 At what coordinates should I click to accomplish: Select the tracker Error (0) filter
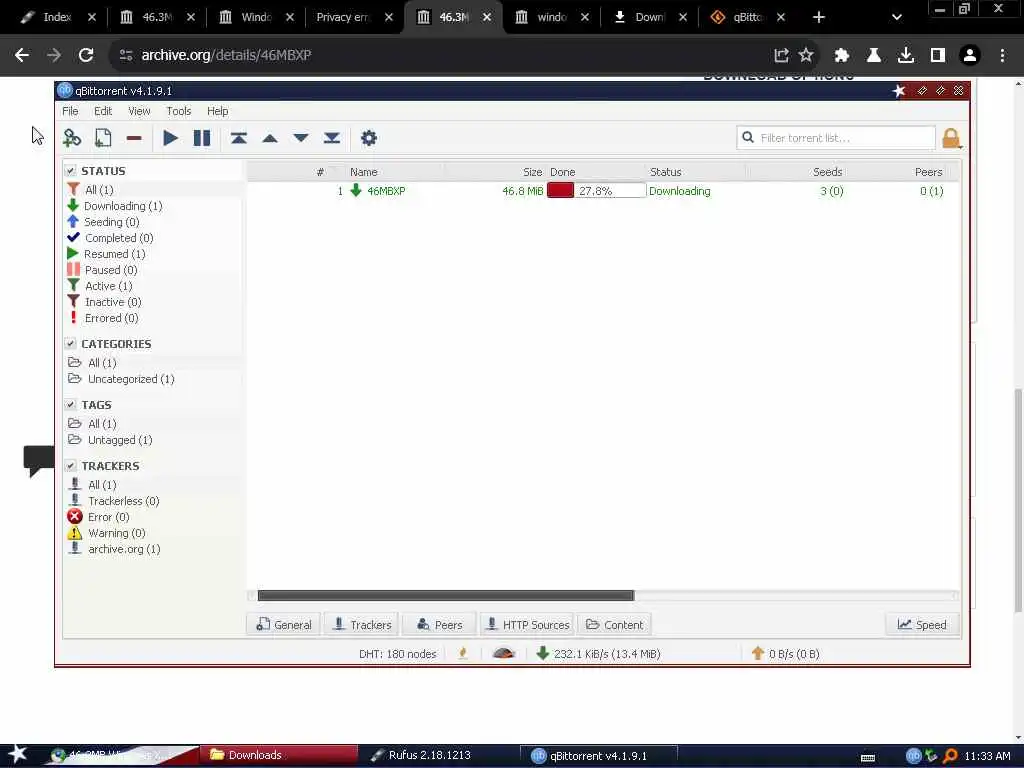(x=99, y=517)
